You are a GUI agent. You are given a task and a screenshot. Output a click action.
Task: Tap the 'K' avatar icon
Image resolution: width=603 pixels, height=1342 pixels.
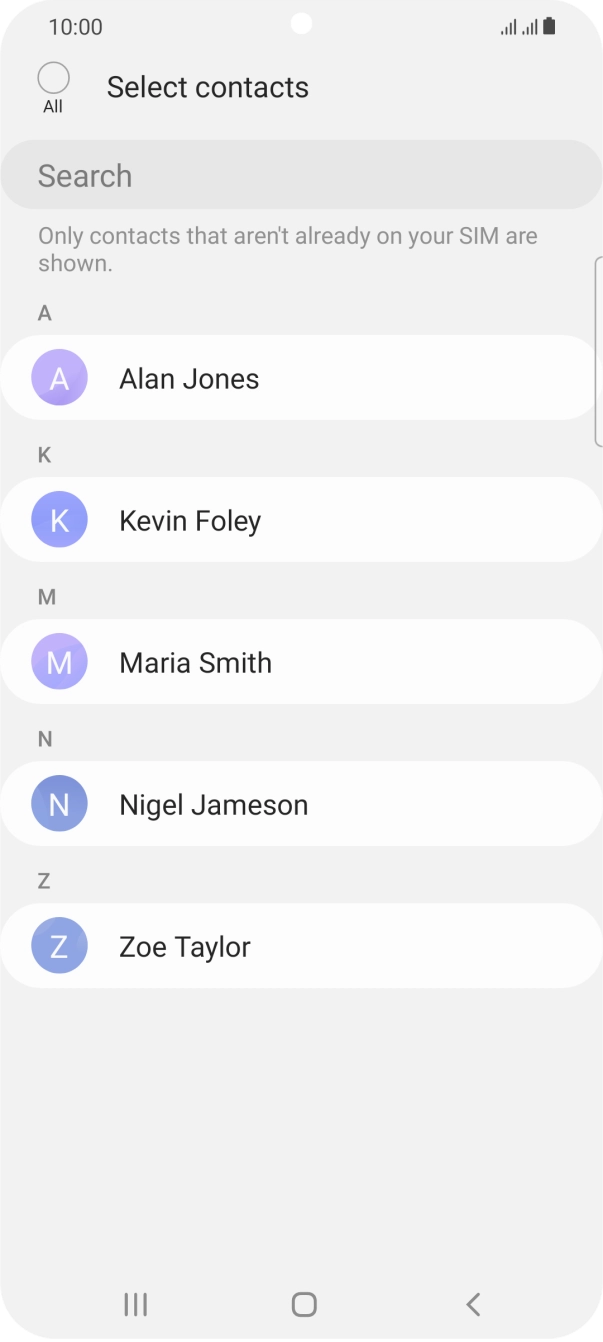(x=59, y=520)
